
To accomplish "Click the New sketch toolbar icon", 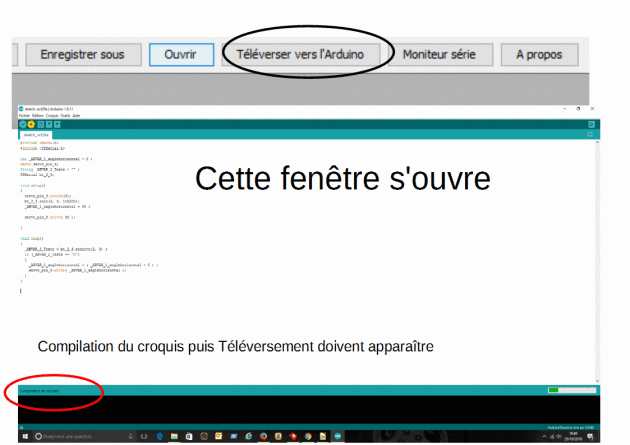I will point(39,124).
